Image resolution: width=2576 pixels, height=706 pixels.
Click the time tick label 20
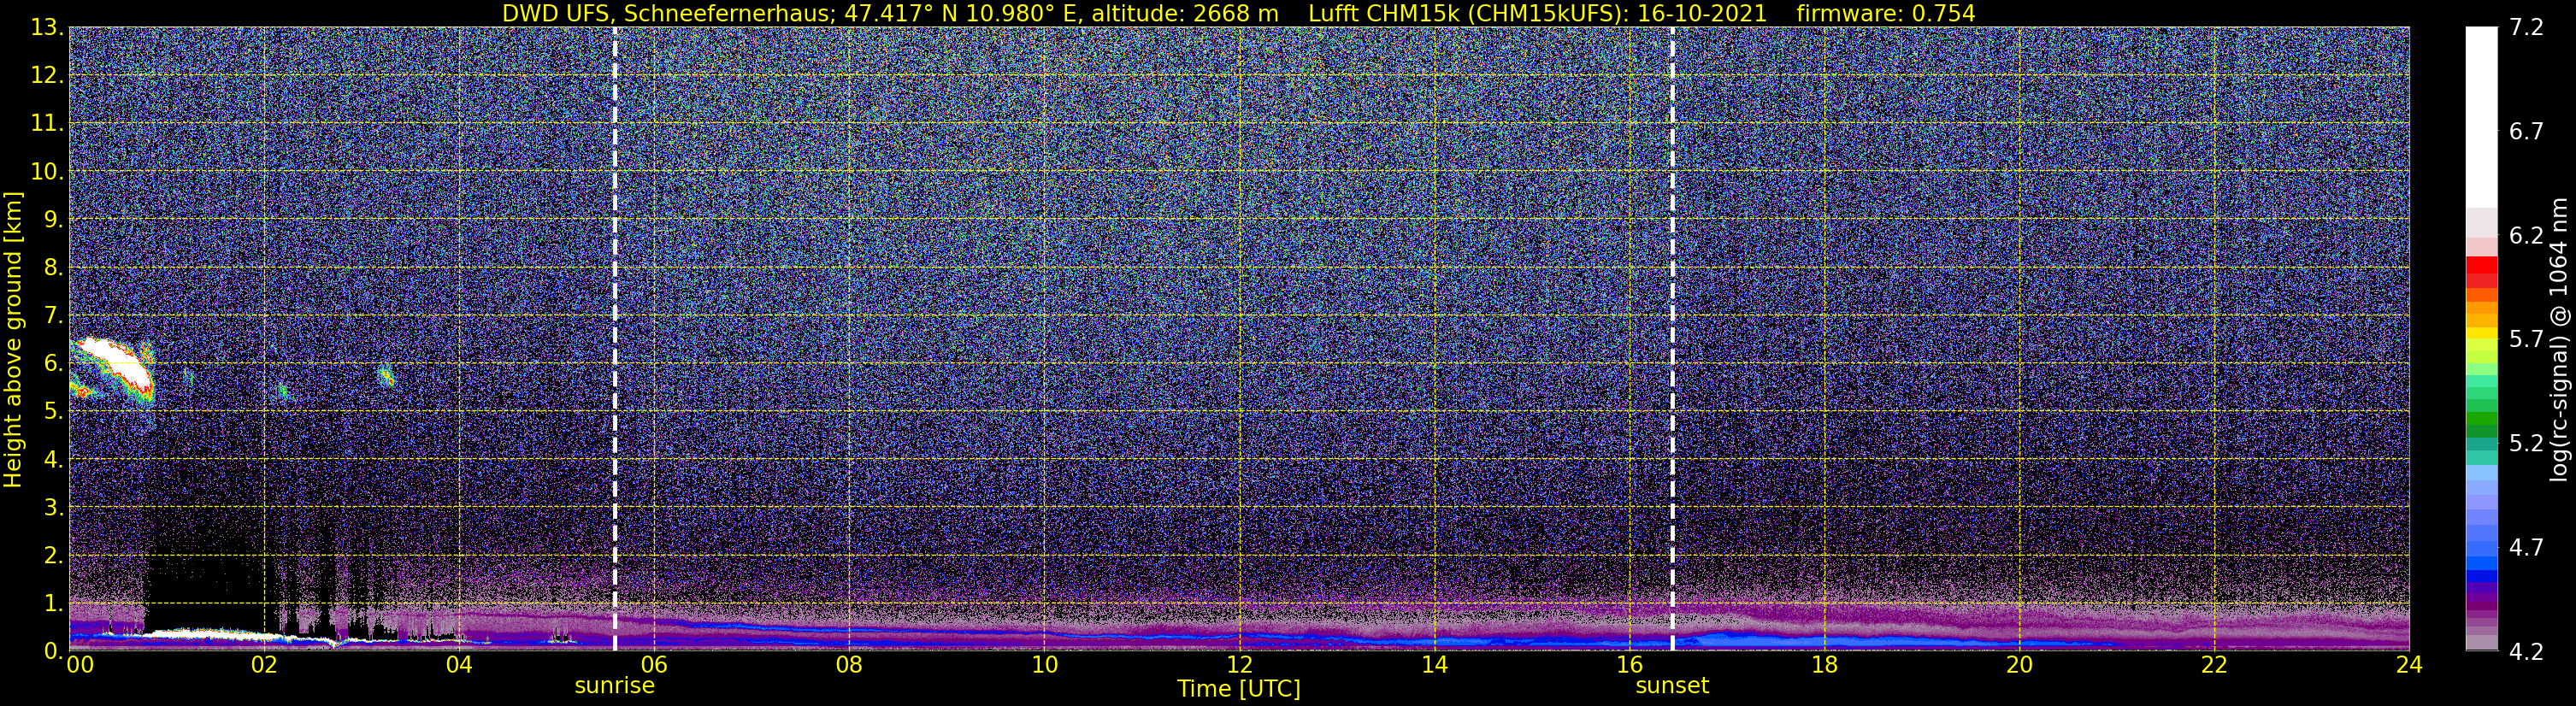(2019, 665)
